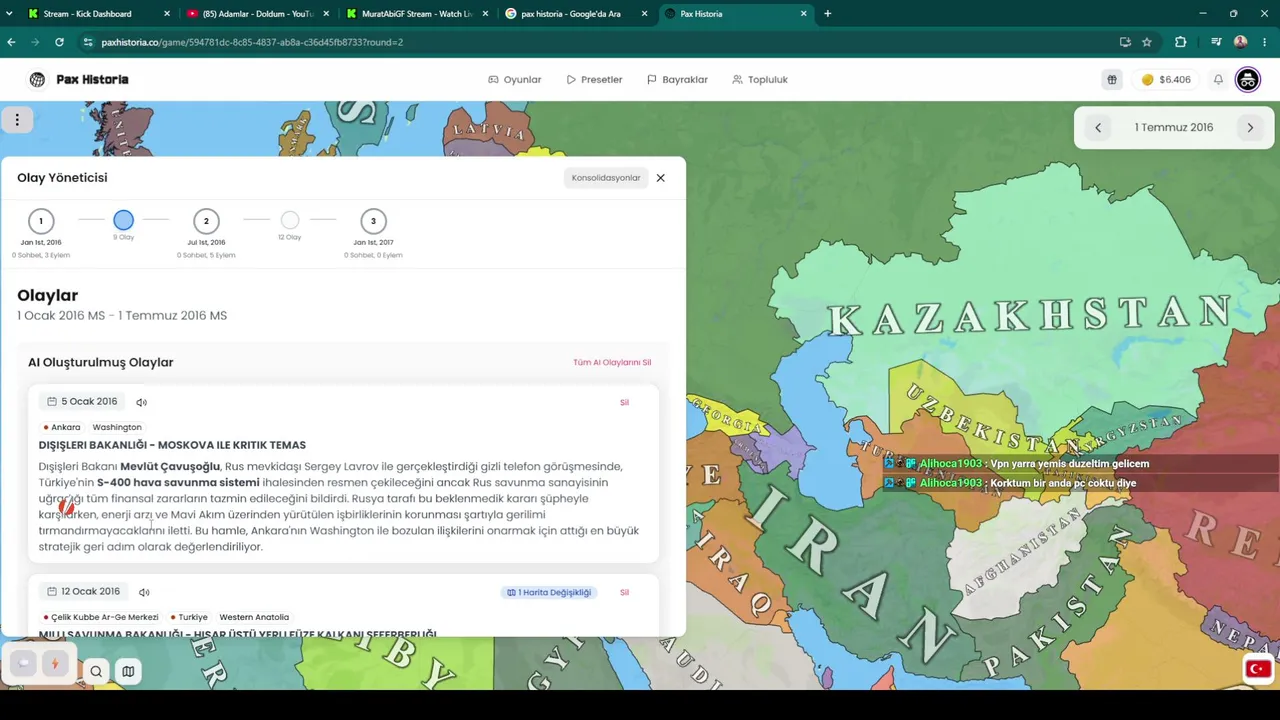Switch to the pax historia Google search tab
Screen dimensions: 1280x720
pyautogui.click(x=576, y=14)
